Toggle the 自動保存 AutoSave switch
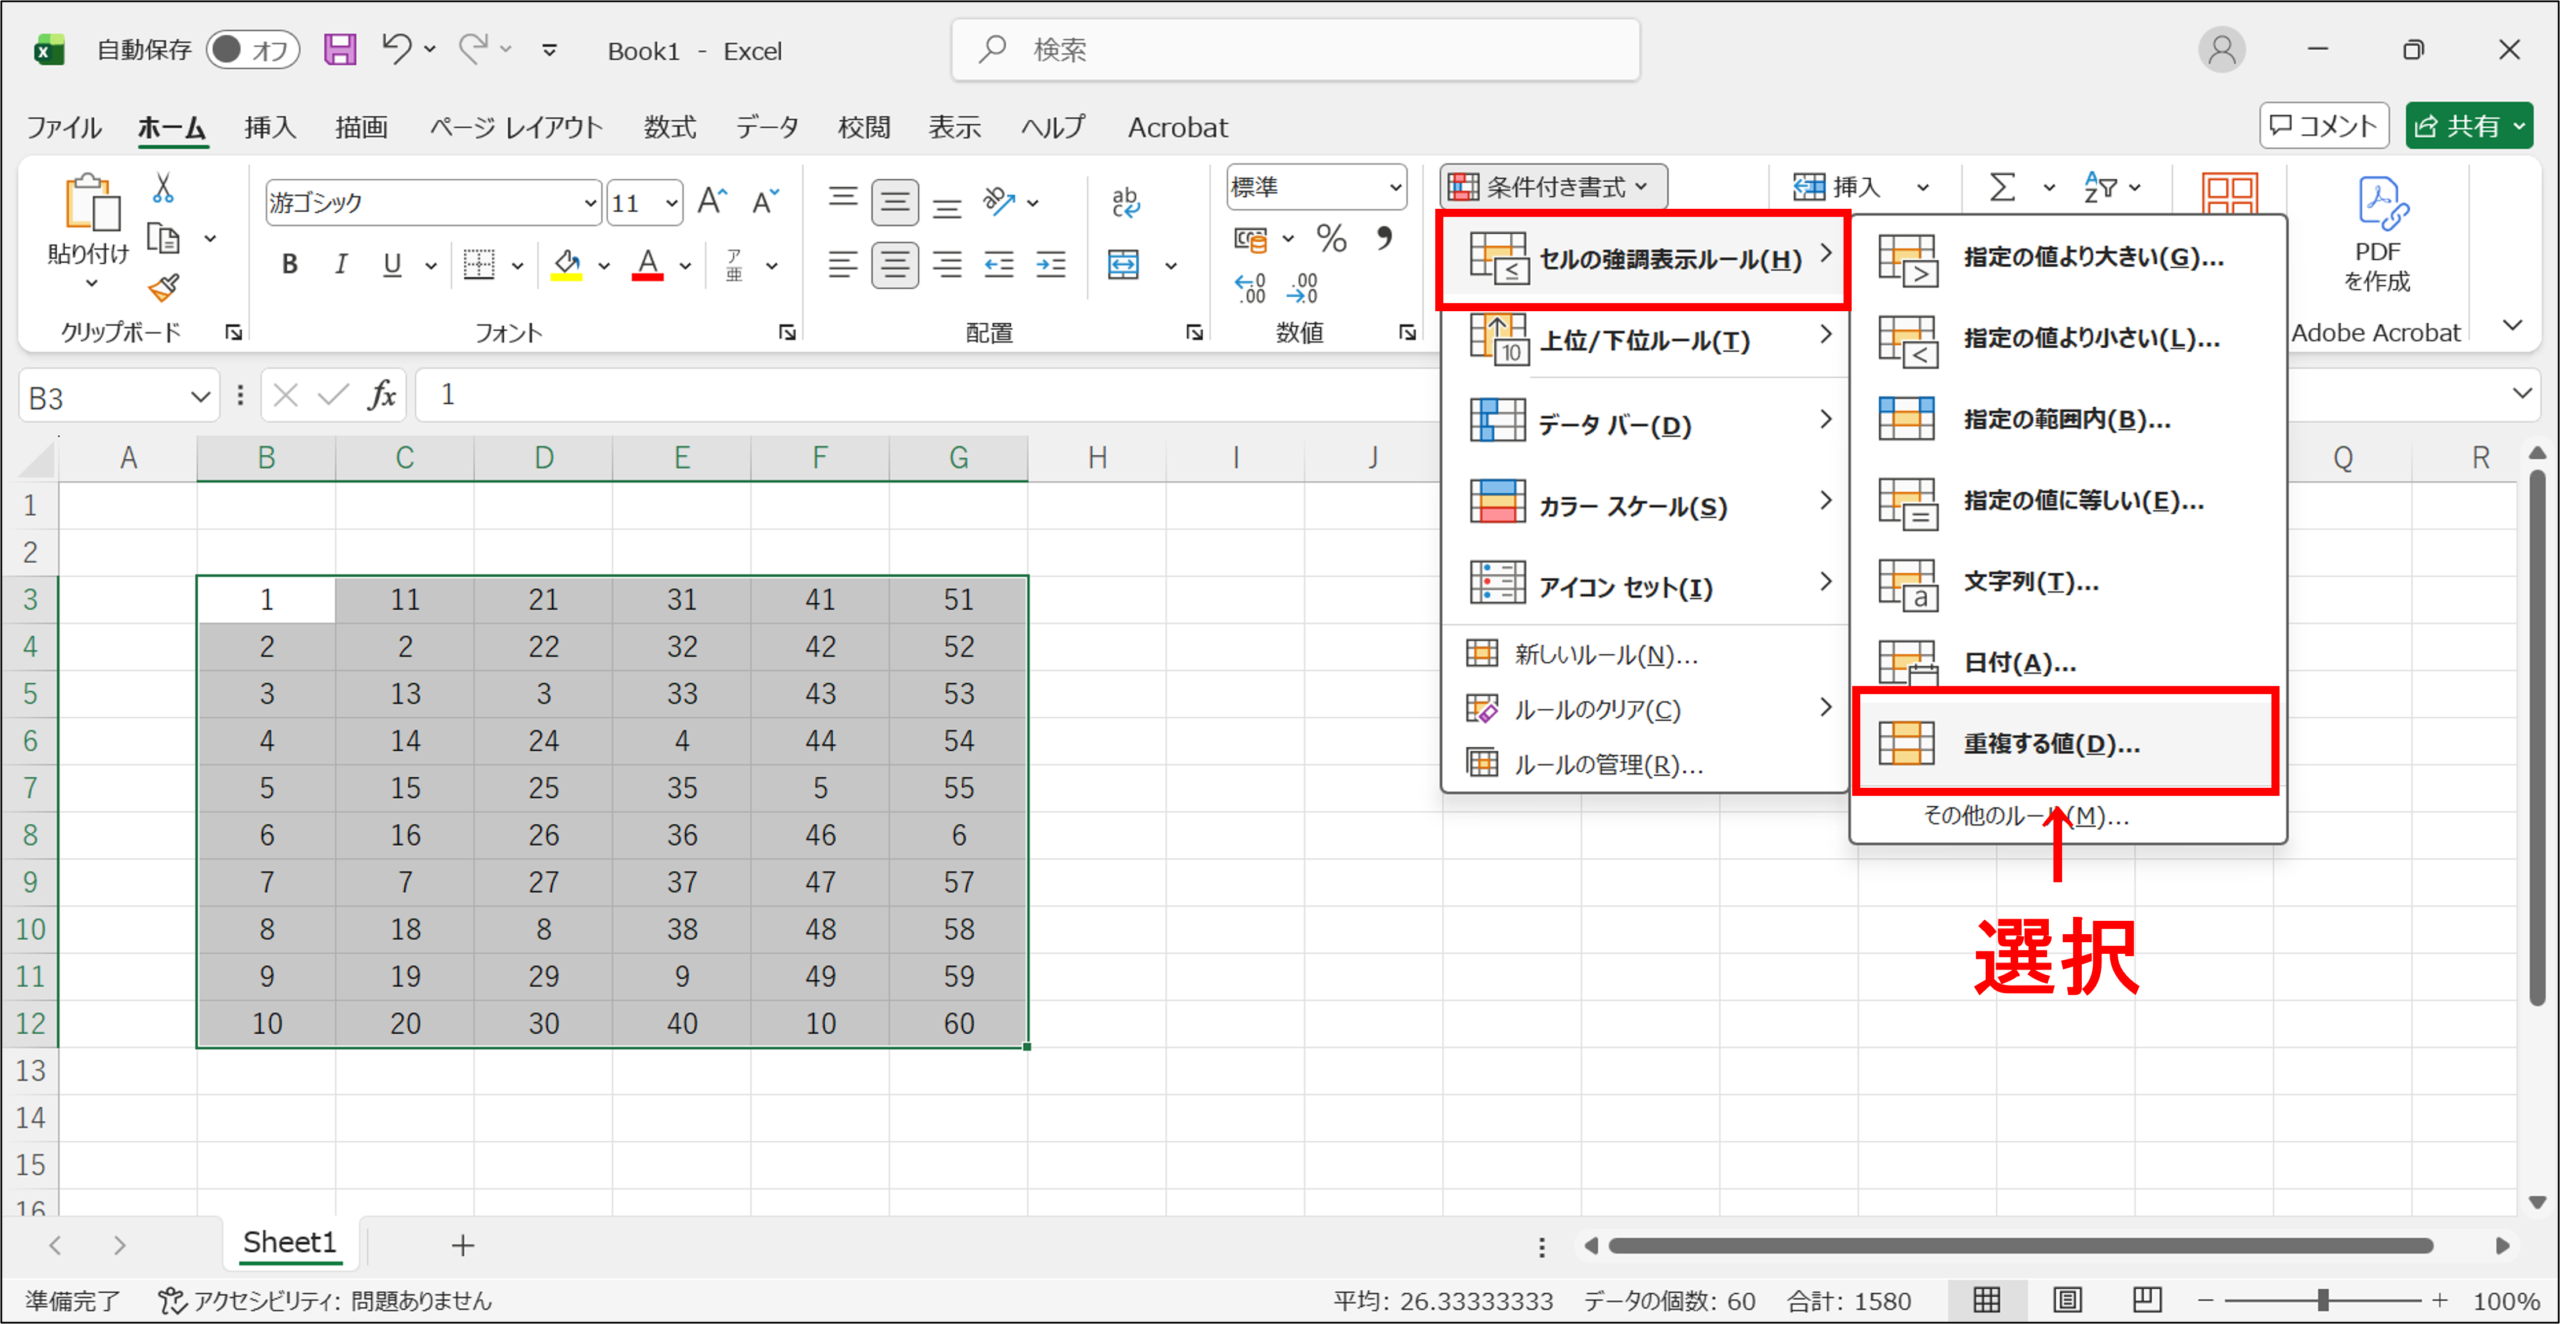The height and width of the screenshot is (1324, 2560). click(x=252, y=49)
